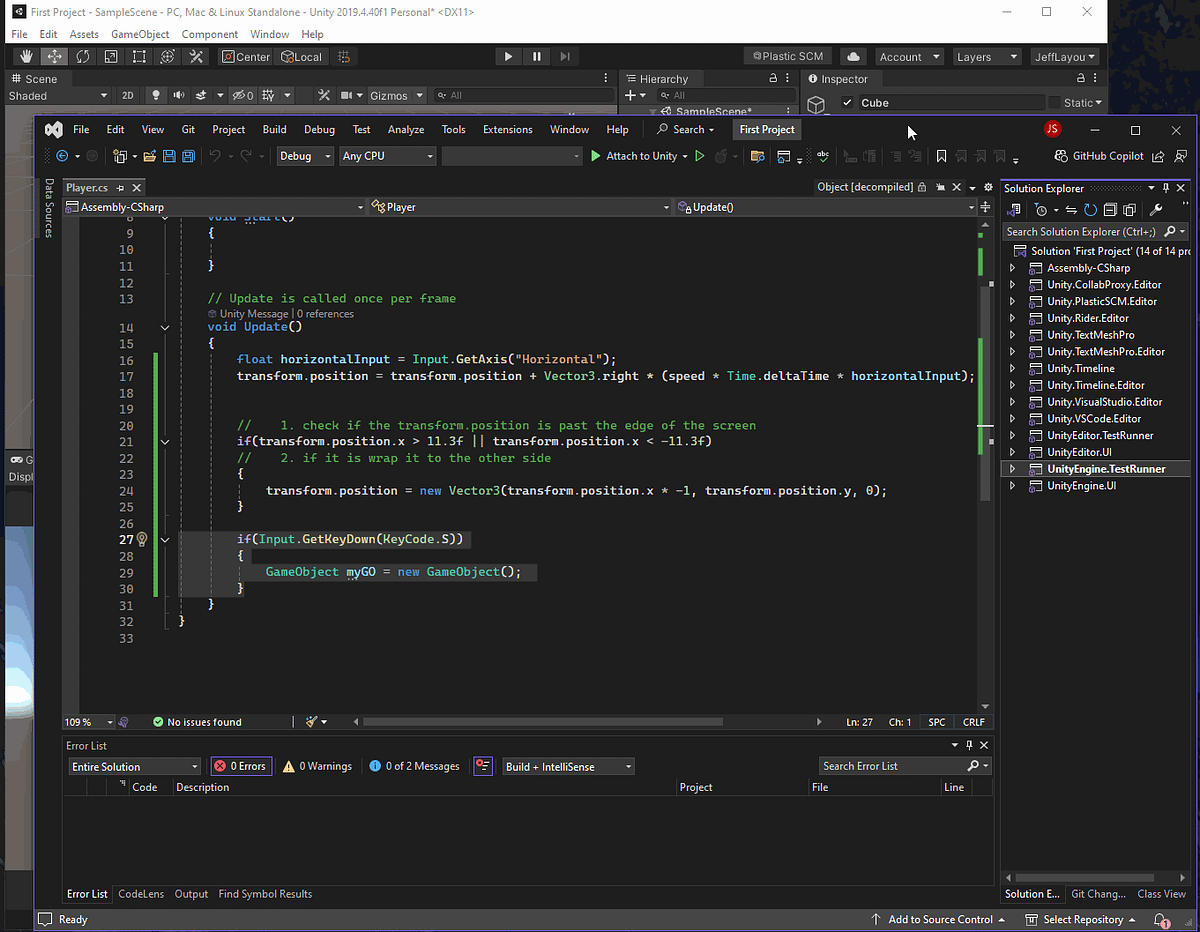Click the Find in Files icon

tap(757, 156)
